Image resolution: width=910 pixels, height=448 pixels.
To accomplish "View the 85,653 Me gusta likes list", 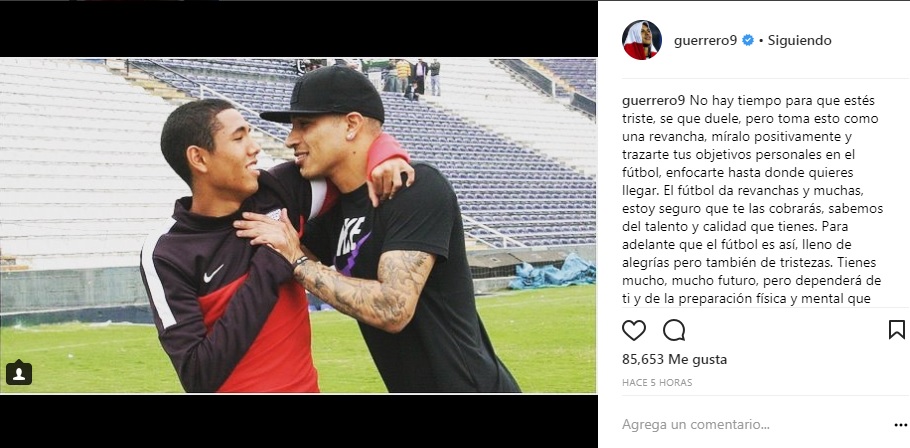I will (x=674, y=359).
